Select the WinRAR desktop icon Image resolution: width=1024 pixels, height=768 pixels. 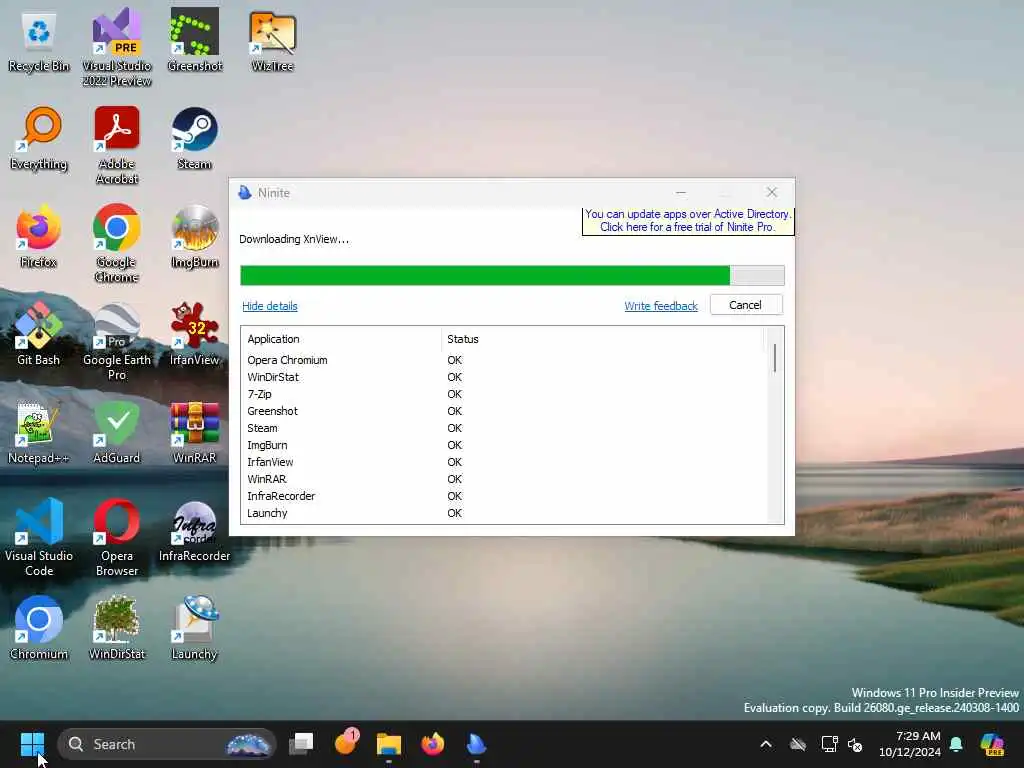195,432
